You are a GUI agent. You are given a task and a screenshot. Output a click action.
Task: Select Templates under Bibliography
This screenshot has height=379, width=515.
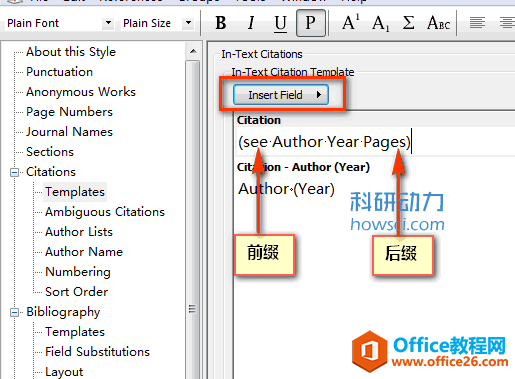click(75, 332)
